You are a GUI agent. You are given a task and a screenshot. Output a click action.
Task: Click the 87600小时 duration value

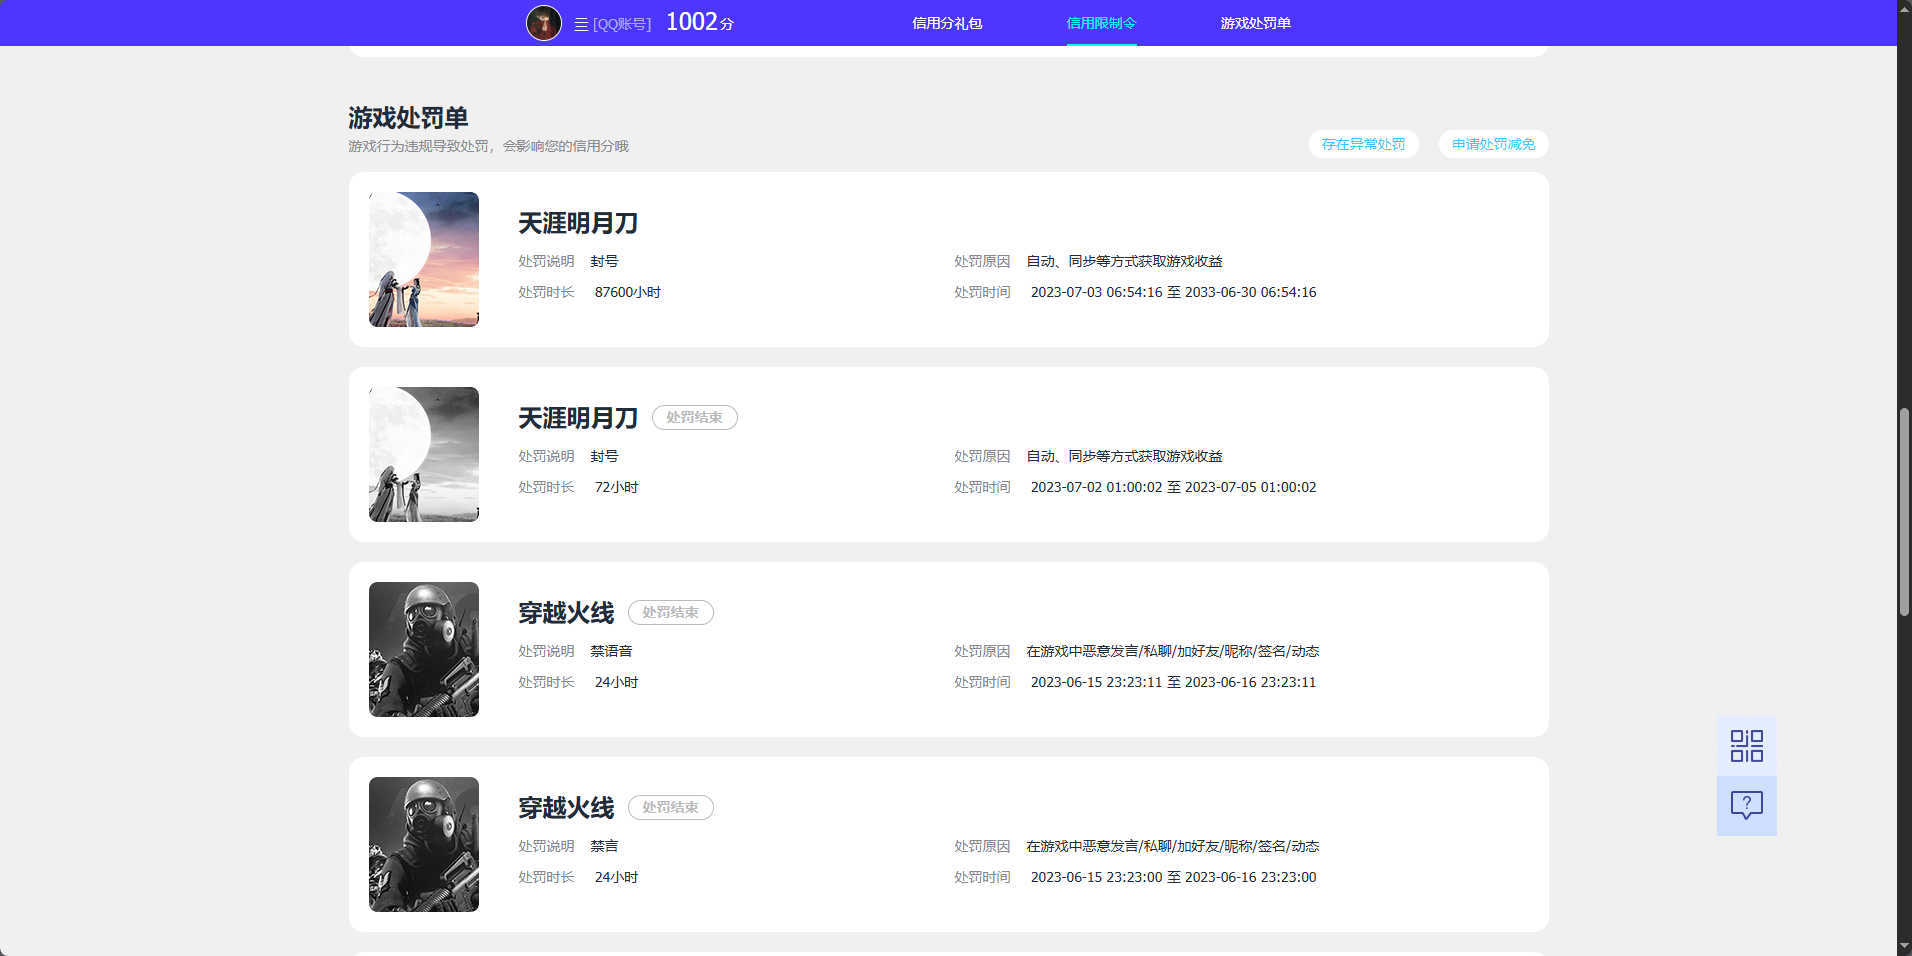coord(628,292)
